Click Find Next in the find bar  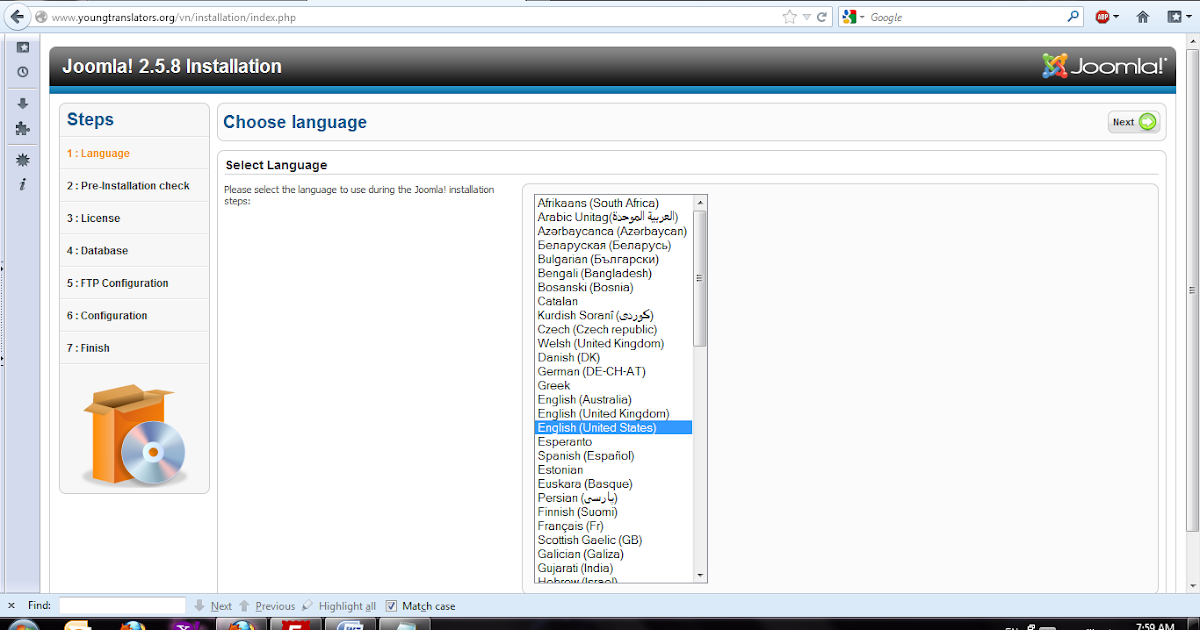coord(213,606)
